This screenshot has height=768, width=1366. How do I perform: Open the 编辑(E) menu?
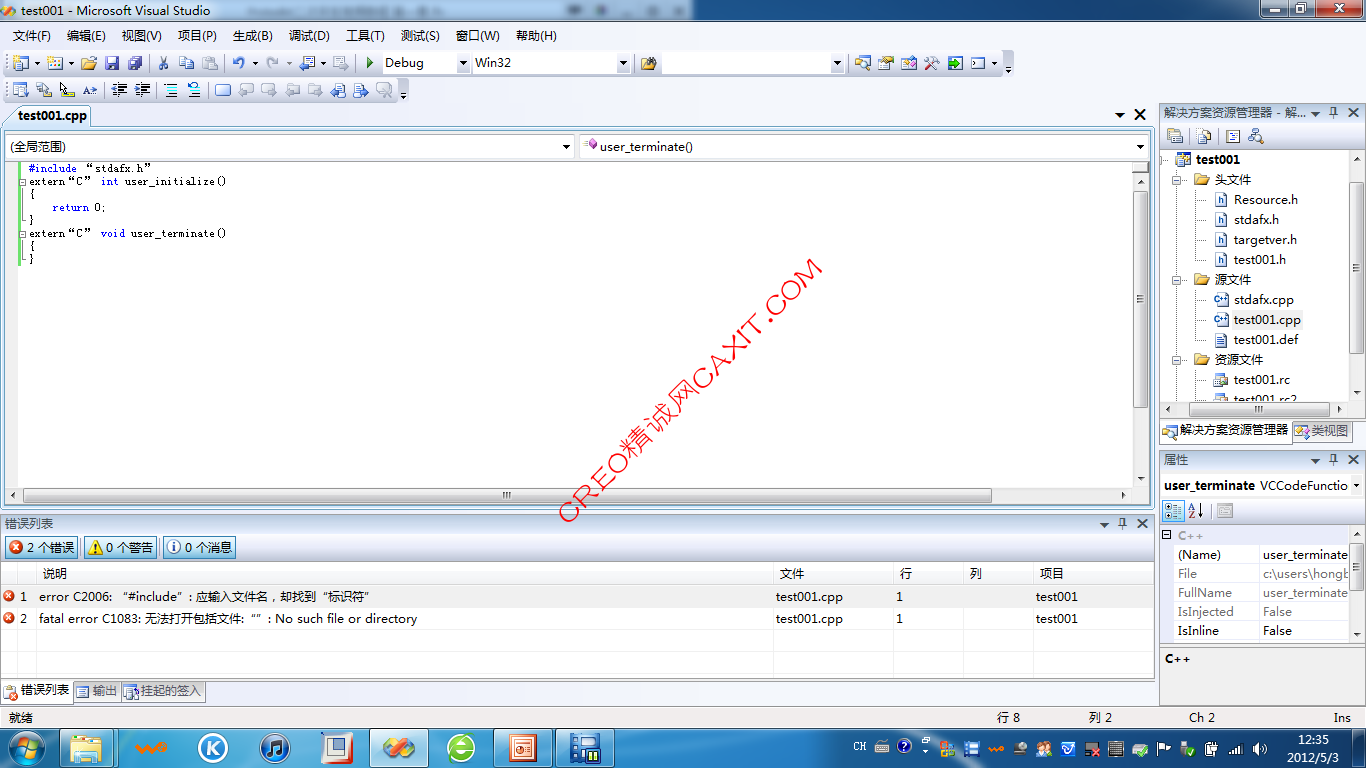point(86,35)
